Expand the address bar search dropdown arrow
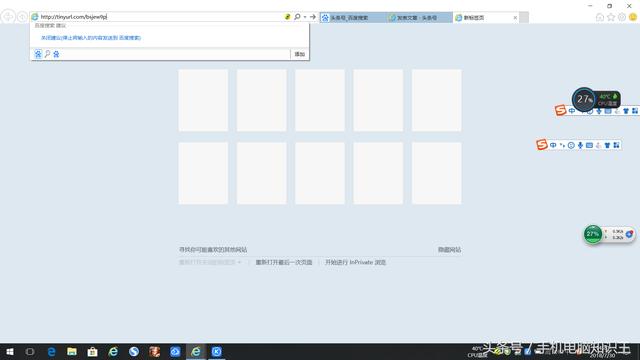Screen dimensions: 640x360 coord(305,17)
